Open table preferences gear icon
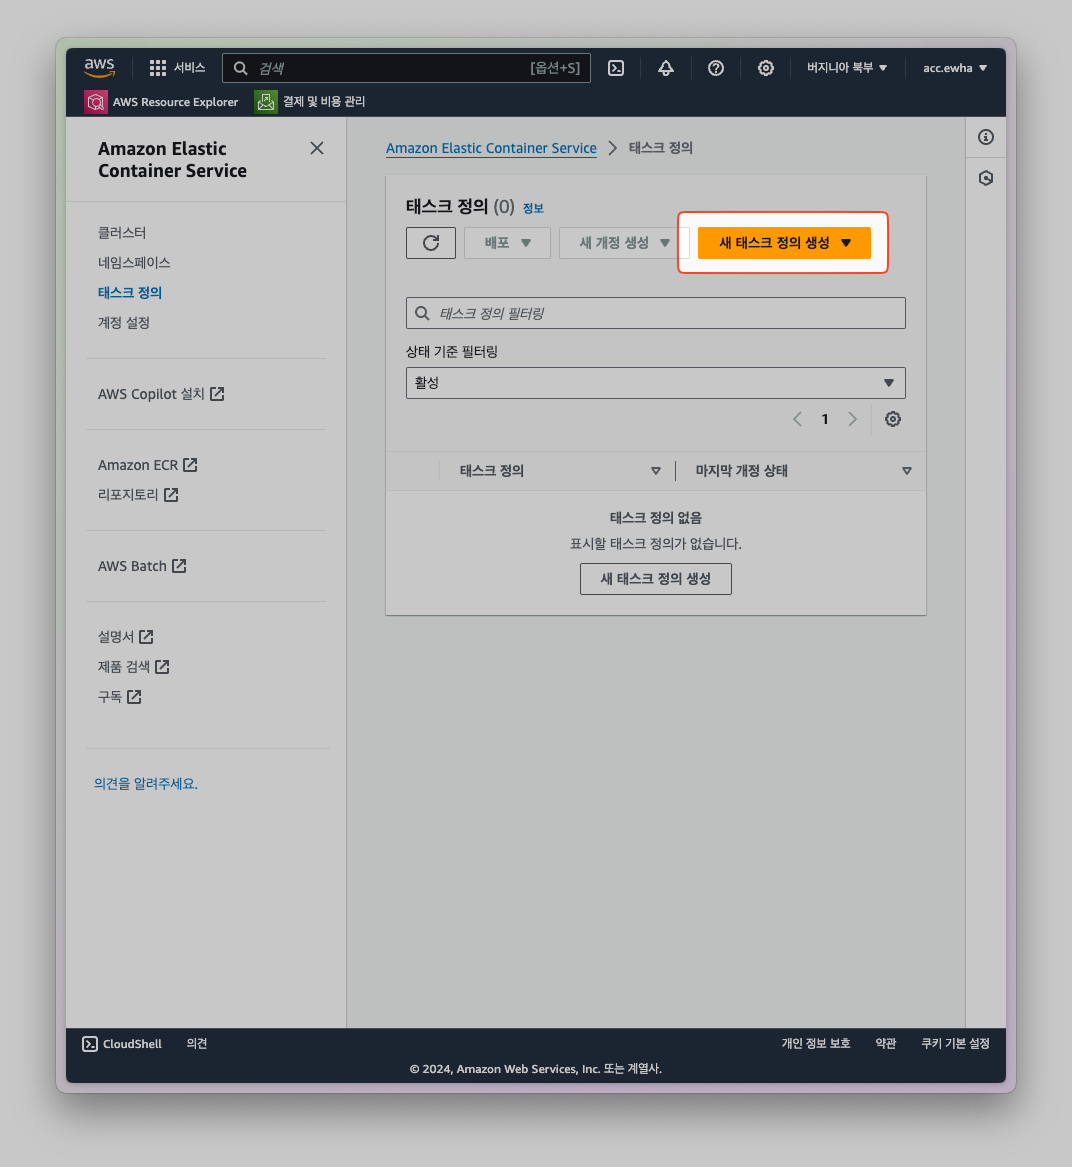Image resolution: width=1072 pixels, height=1167 pixels. click(893, 419)
